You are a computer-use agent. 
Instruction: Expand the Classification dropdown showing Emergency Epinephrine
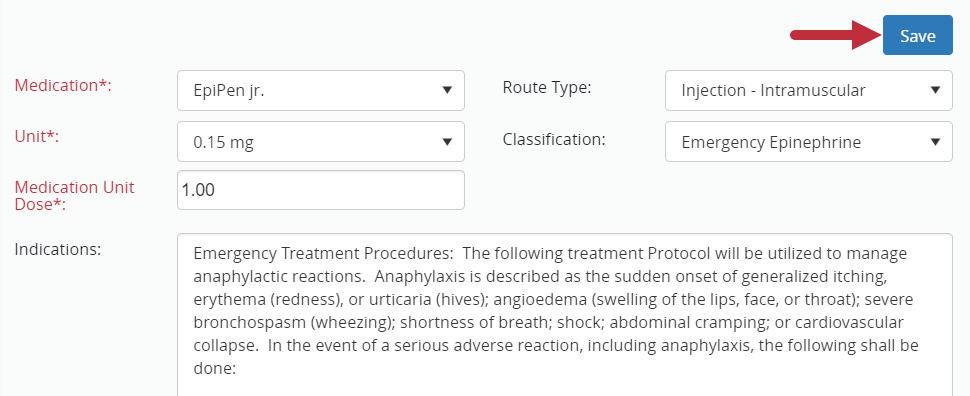(x=809, y=142)
